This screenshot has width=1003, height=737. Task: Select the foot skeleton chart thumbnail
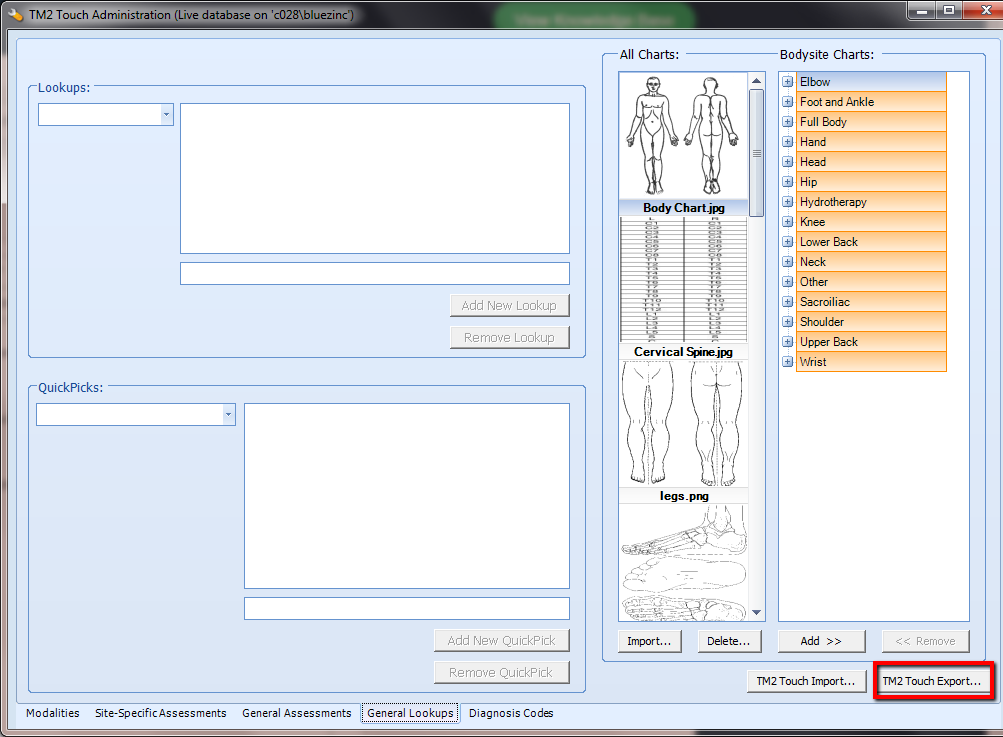click(x=683, y=563)
